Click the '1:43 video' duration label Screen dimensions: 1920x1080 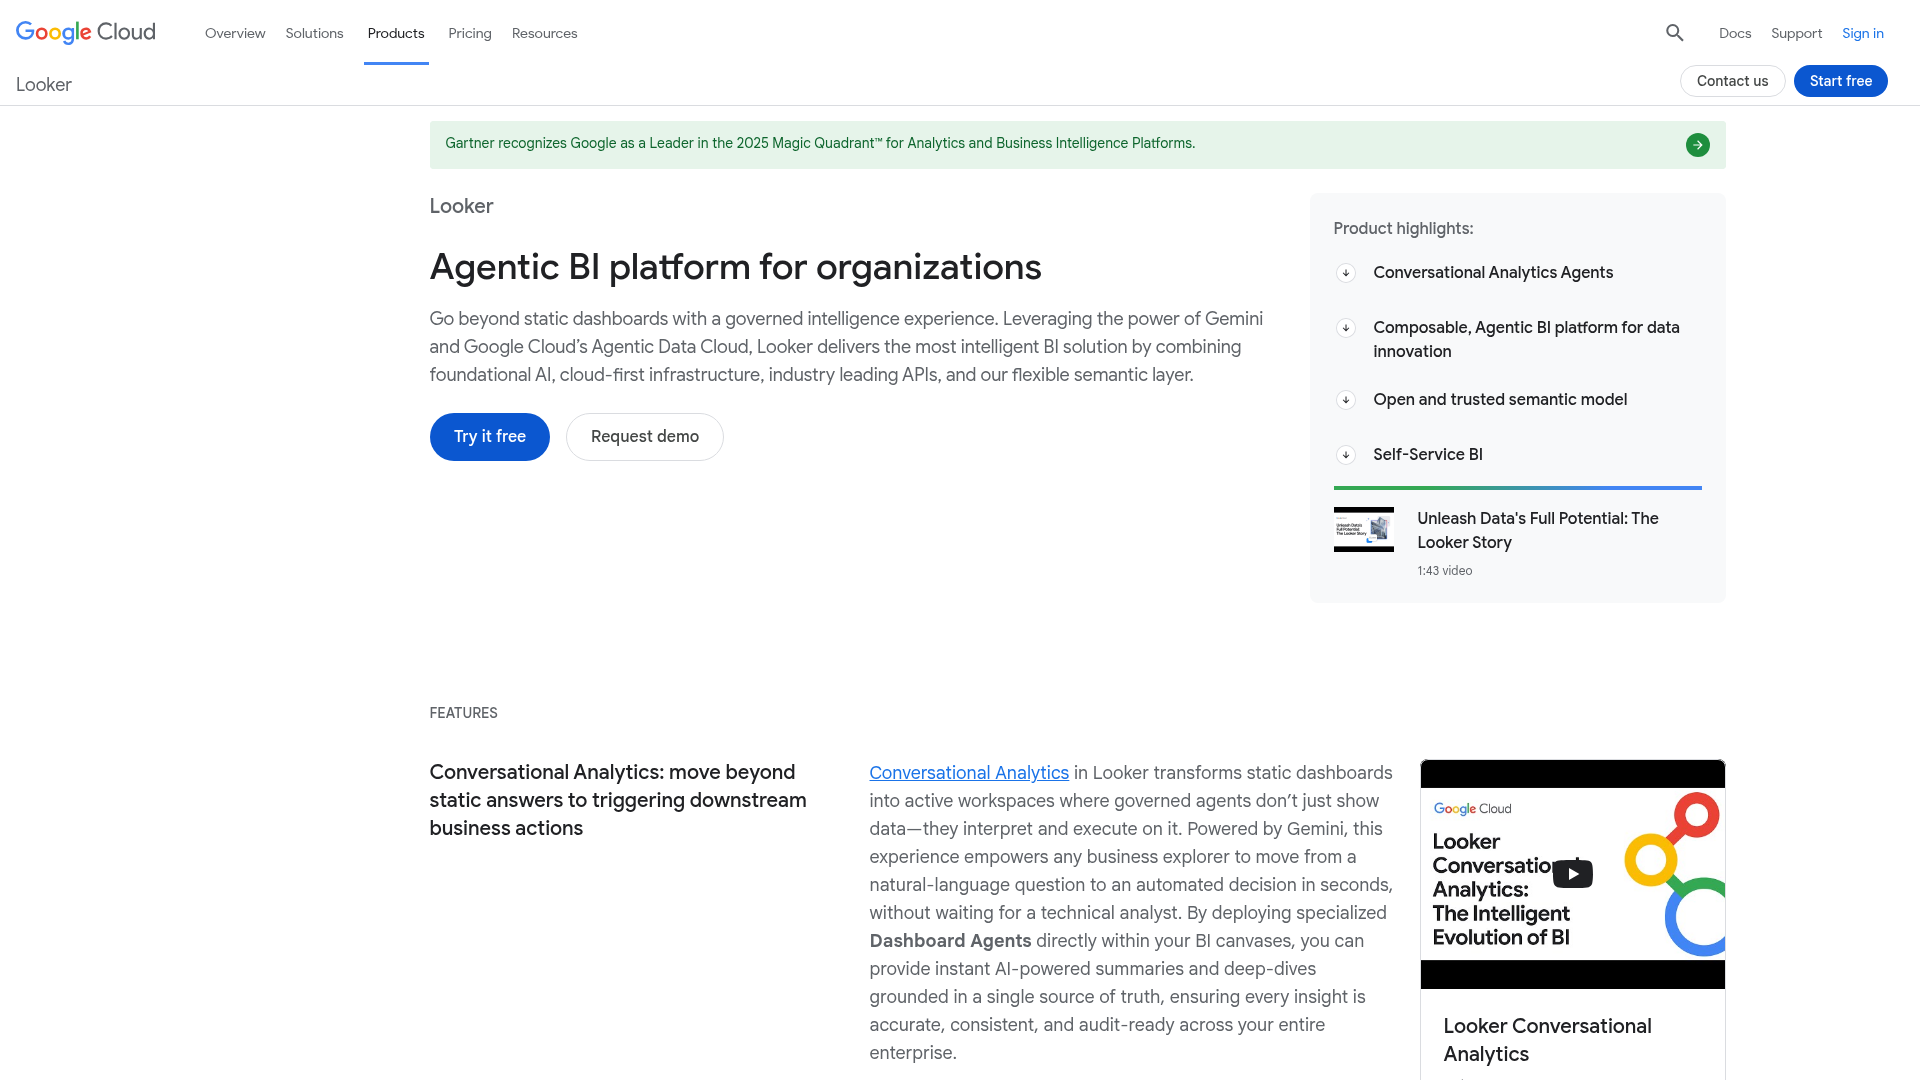tap(1445, 571)
